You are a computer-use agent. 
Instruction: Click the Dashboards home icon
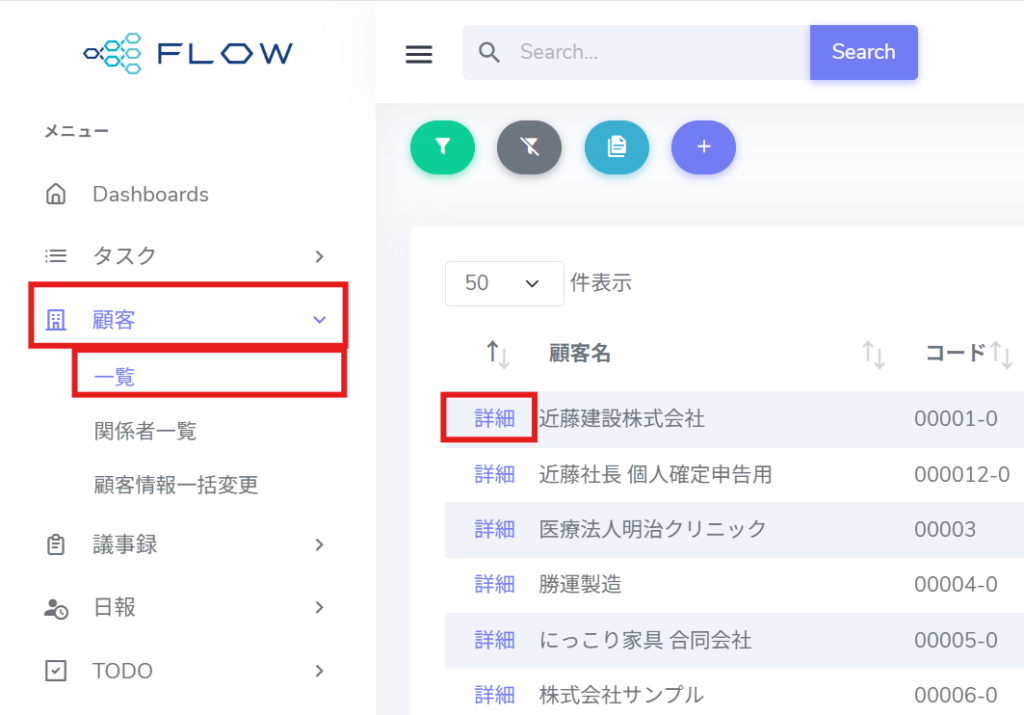[57, 194]
